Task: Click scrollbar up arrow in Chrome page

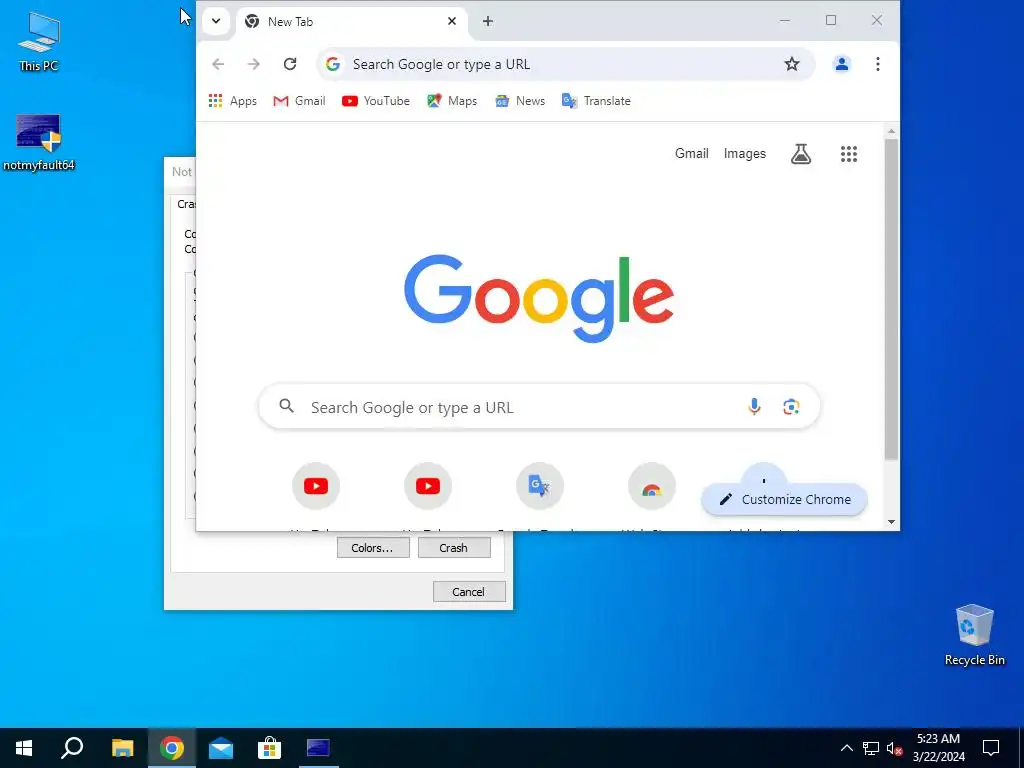Action: click(891, 132)
